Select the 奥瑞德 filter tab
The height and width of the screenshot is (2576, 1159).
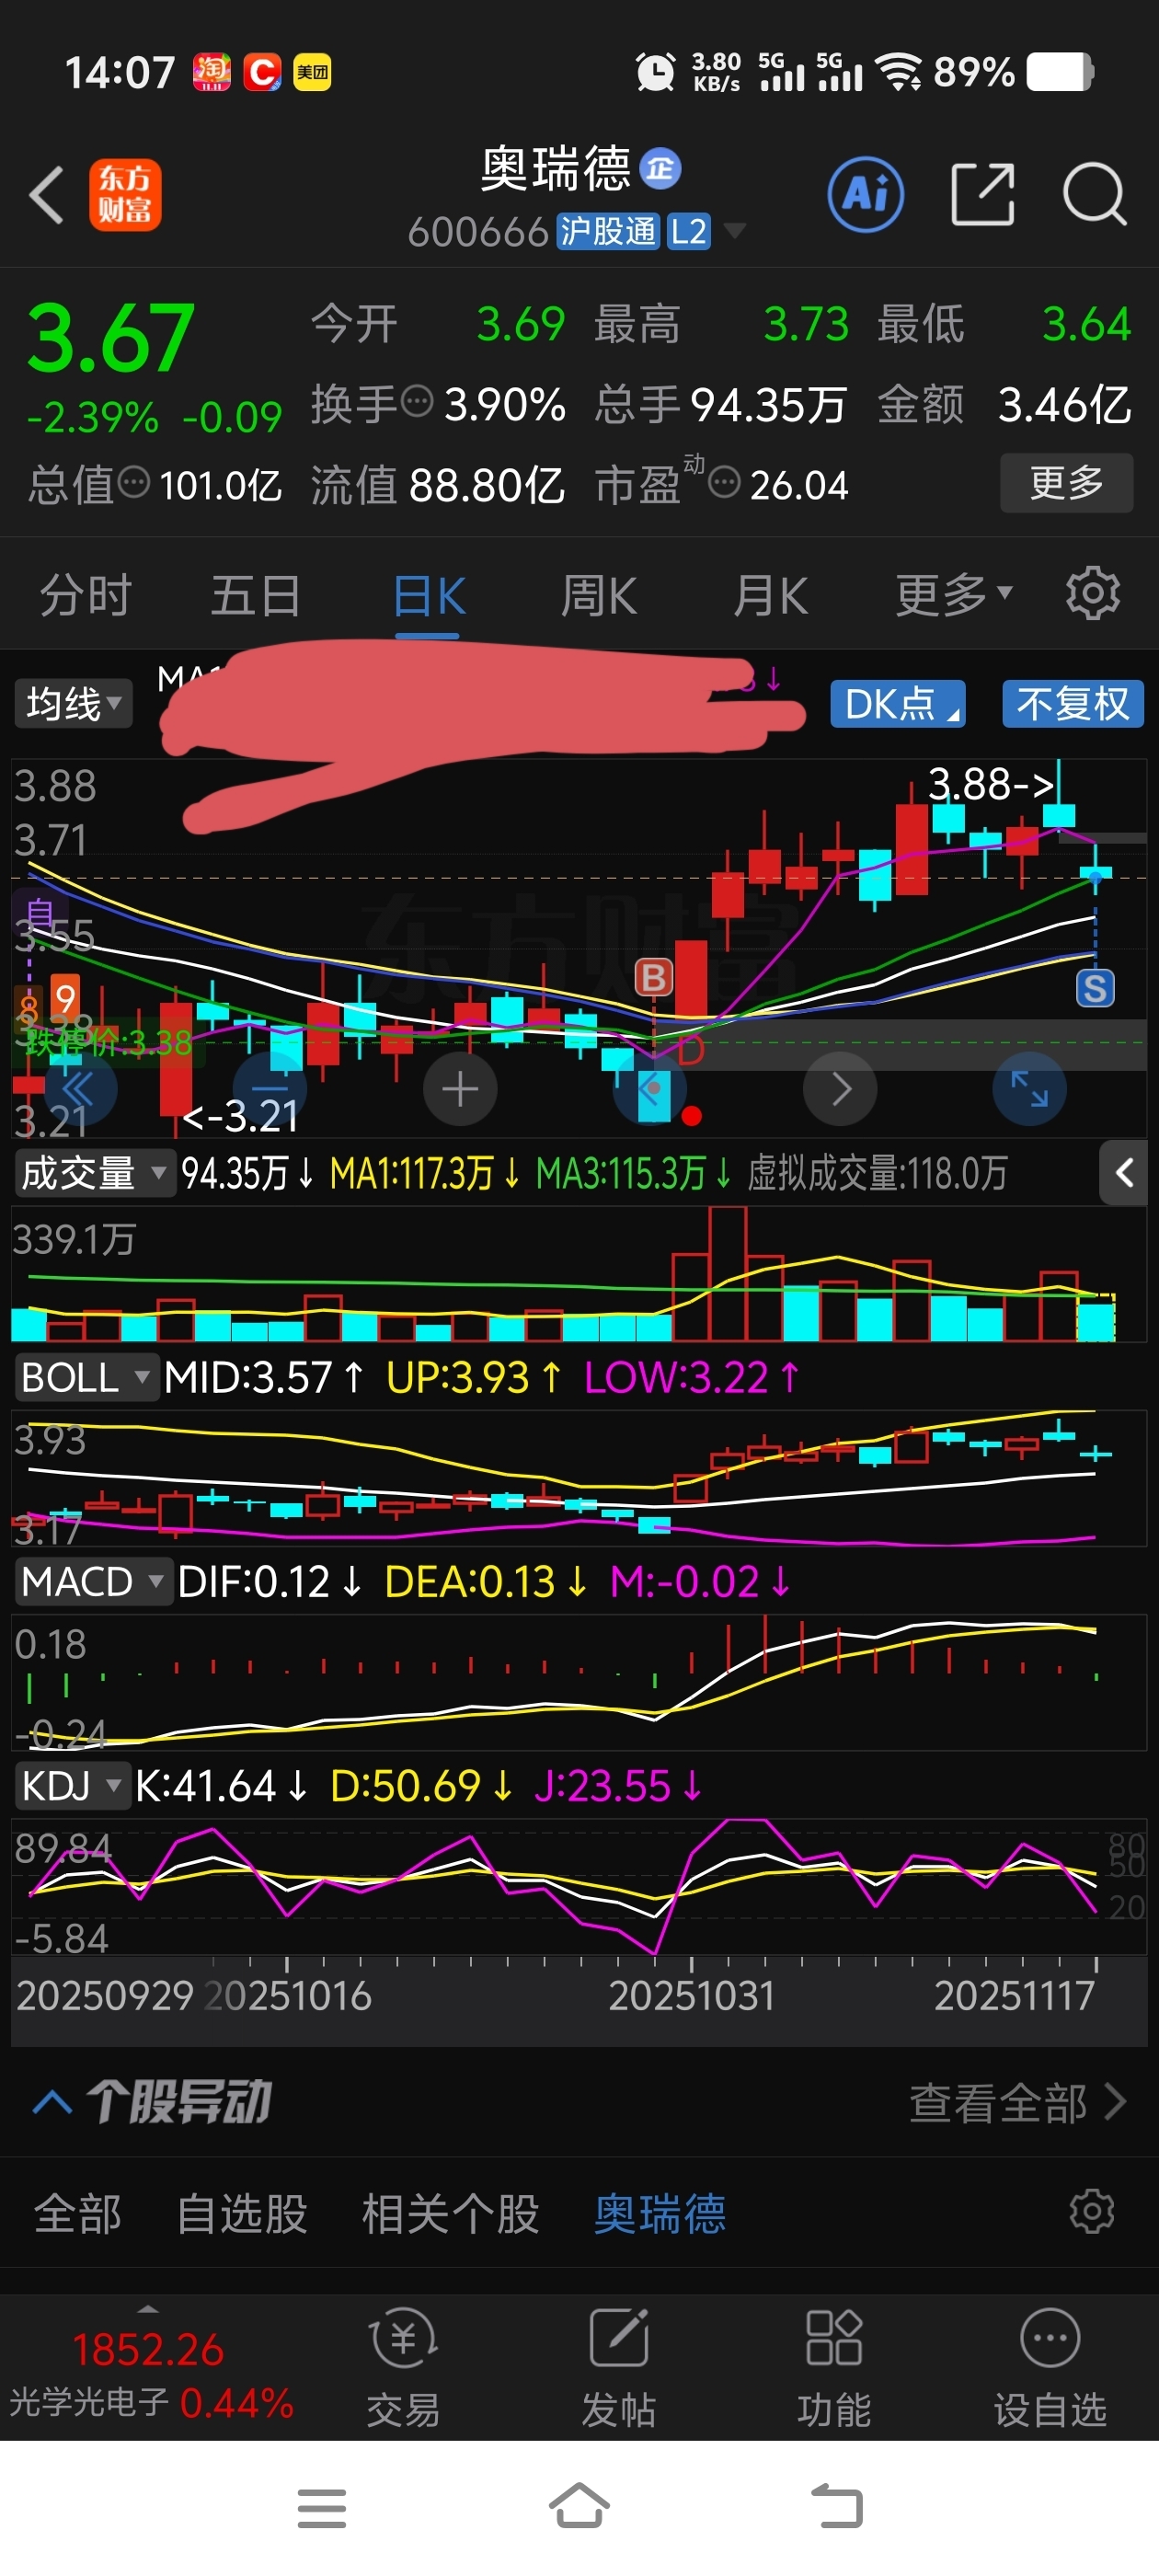click(x=659, y=2213)
